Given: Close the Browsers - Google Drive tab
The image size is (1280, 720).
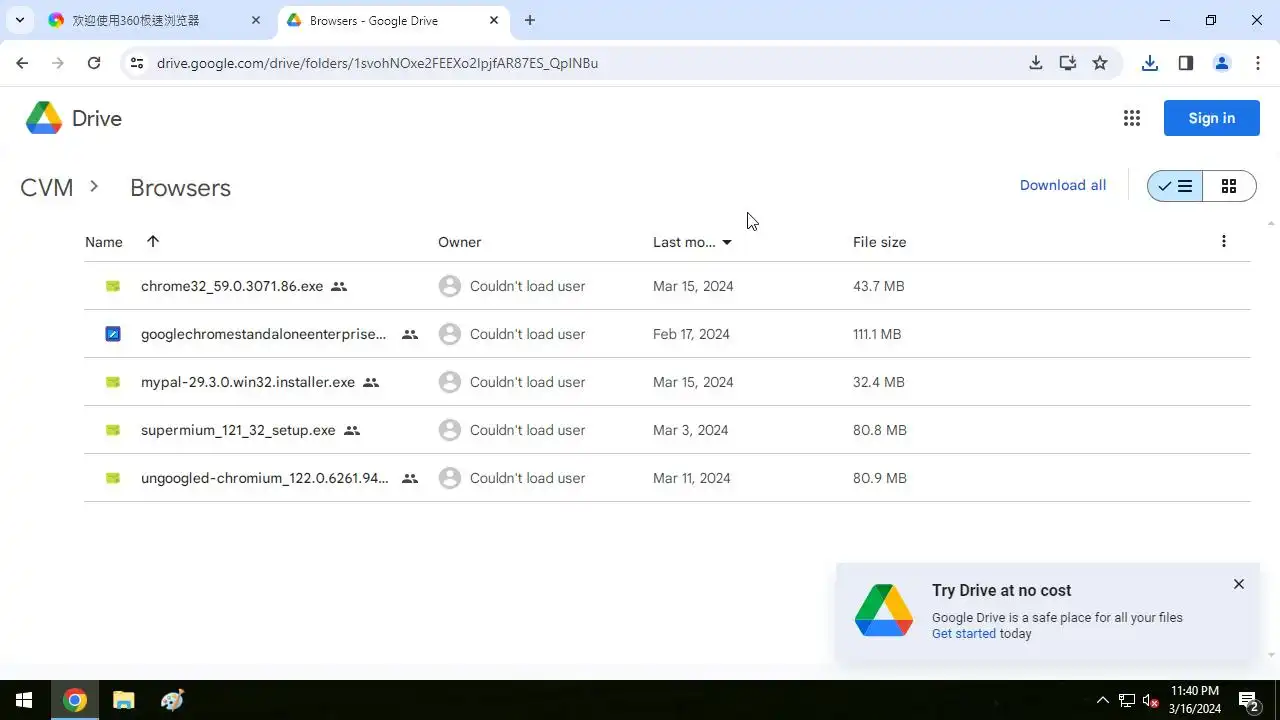Looking at the screenshot, I should (x=494, y=20).
